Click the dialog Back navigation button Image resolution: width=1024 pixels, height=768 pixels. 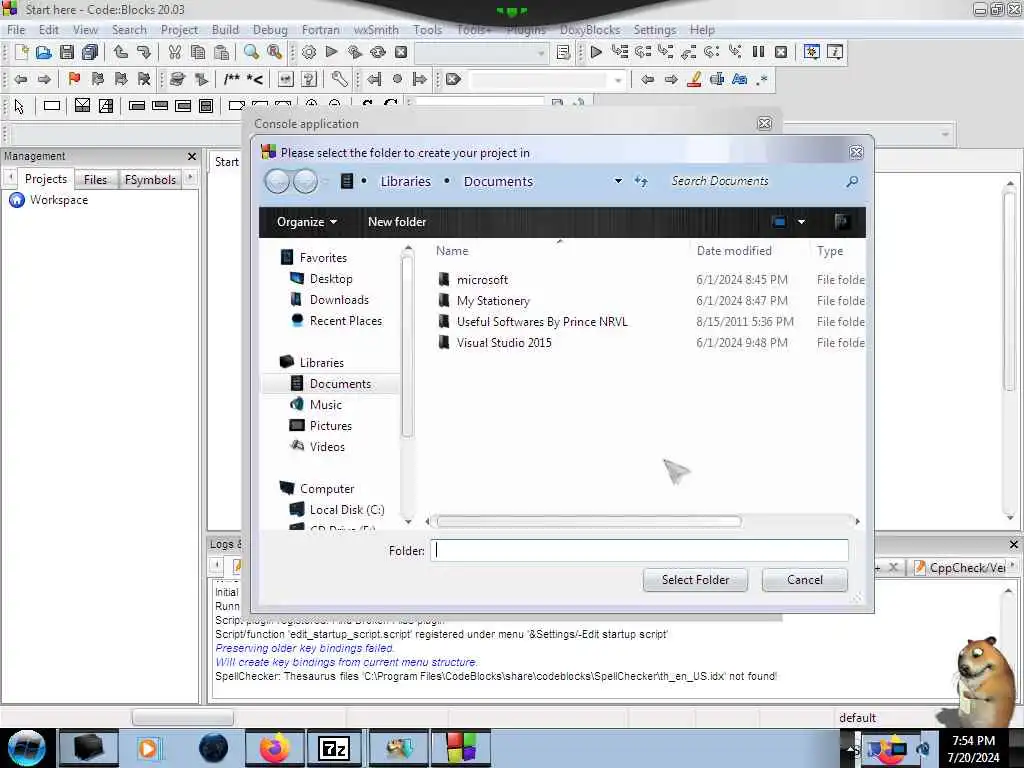click(x=278, y=181)
